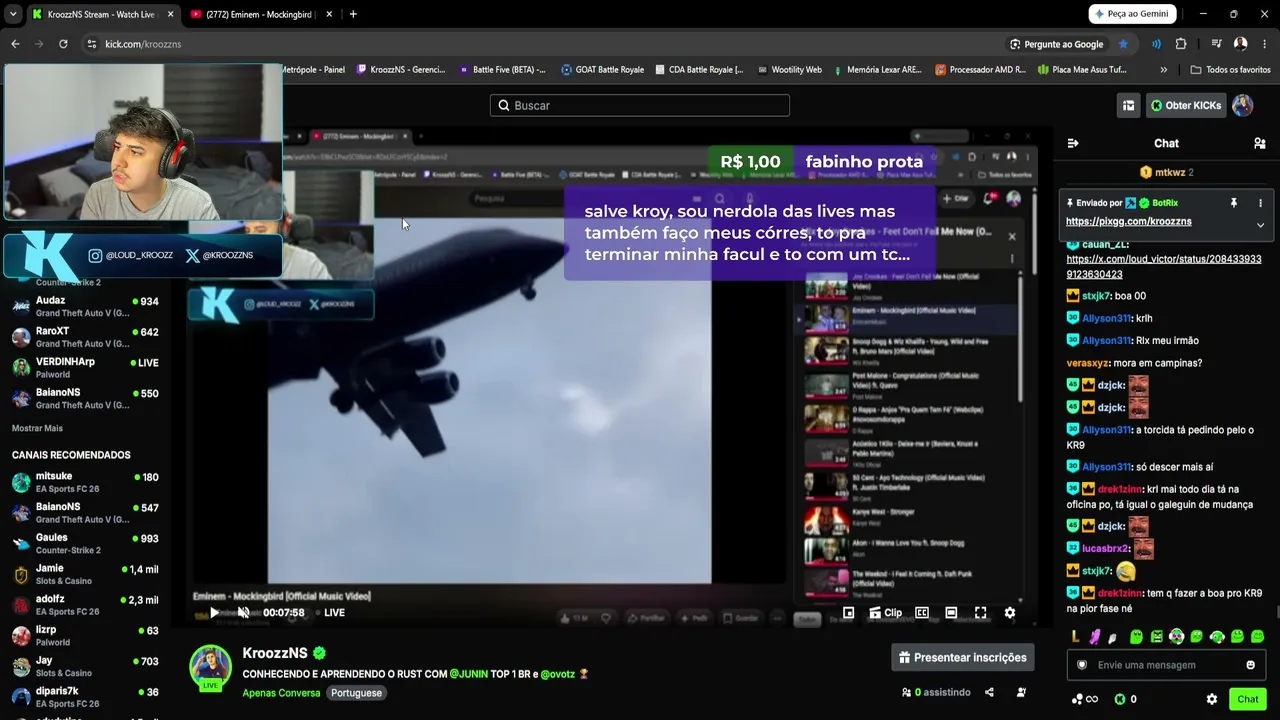The height and width of the screenshot is (720, 1280).
Task: Click the Buscar search field
Action: (640, 105)
